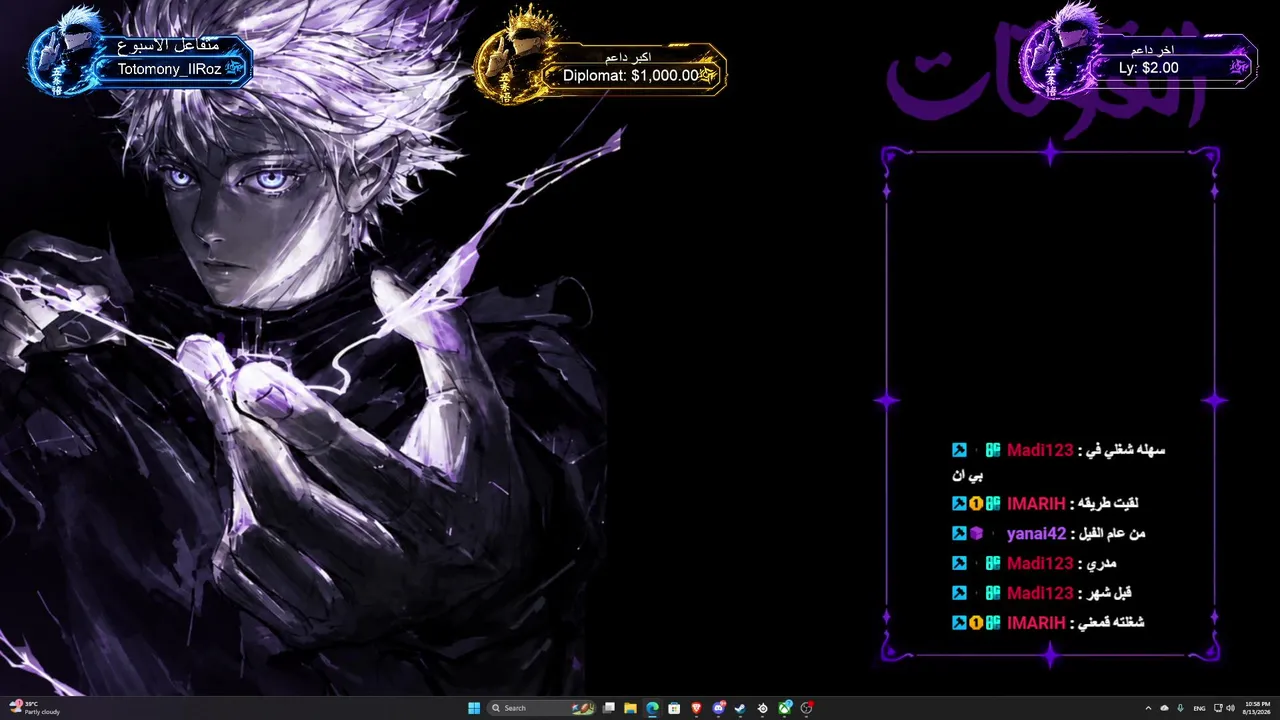Open Microsoft Edge from the taskbar

652,708
